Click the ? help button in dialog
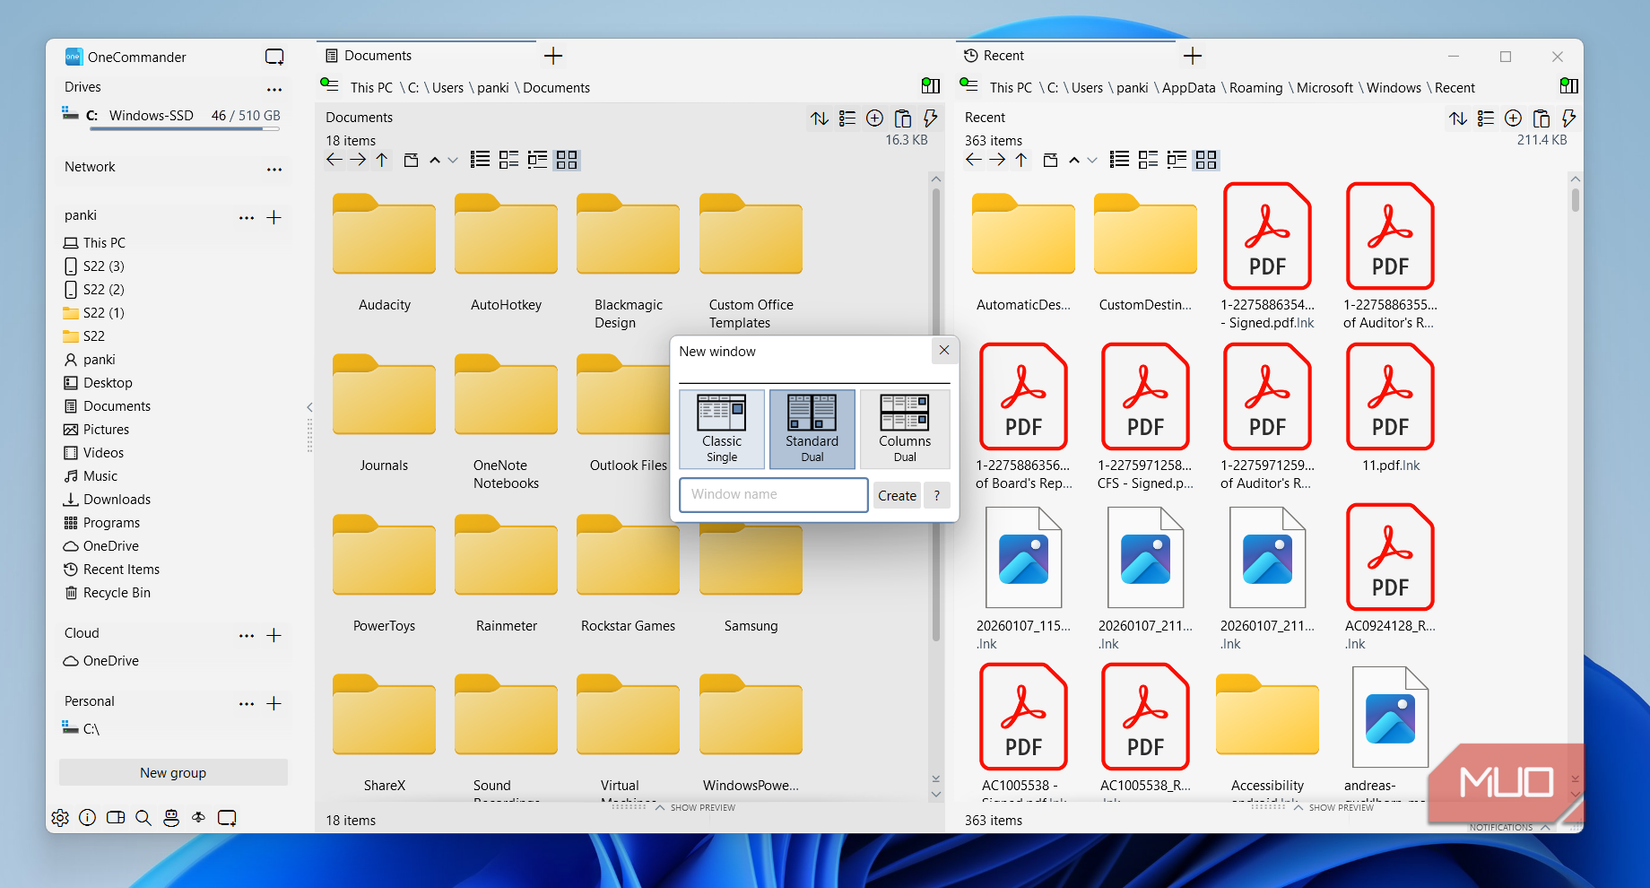1650x888 pixels. click(x=937, y=495)
